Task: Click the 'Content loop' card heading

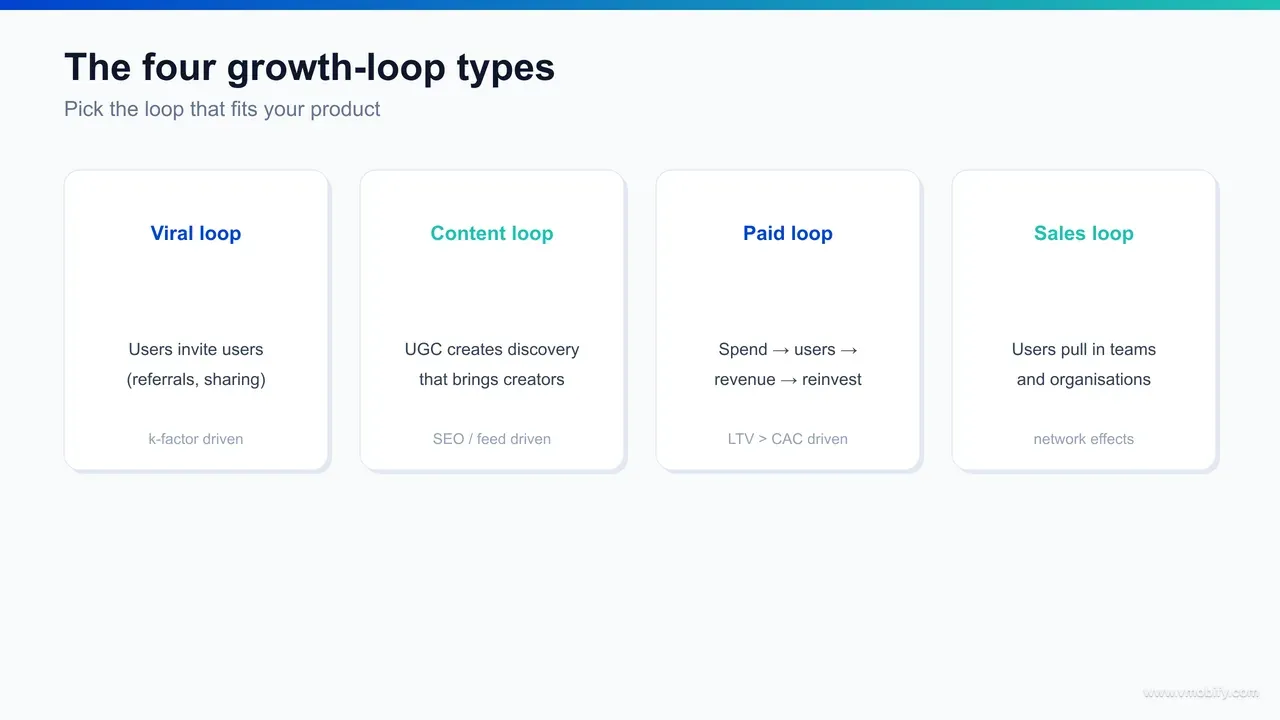Action: tap(492, 233)
